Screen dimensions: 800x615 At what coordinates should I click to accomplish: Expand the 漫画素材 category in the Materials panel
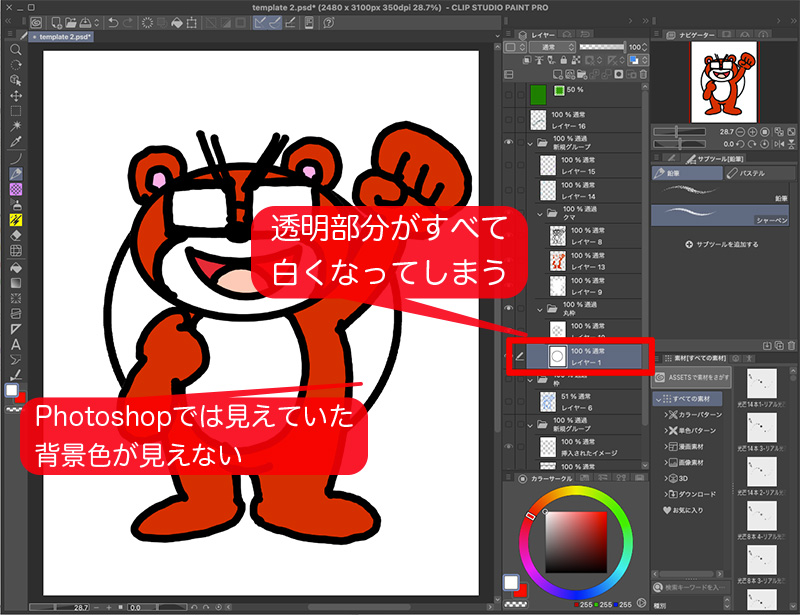[x=667, y=446]
